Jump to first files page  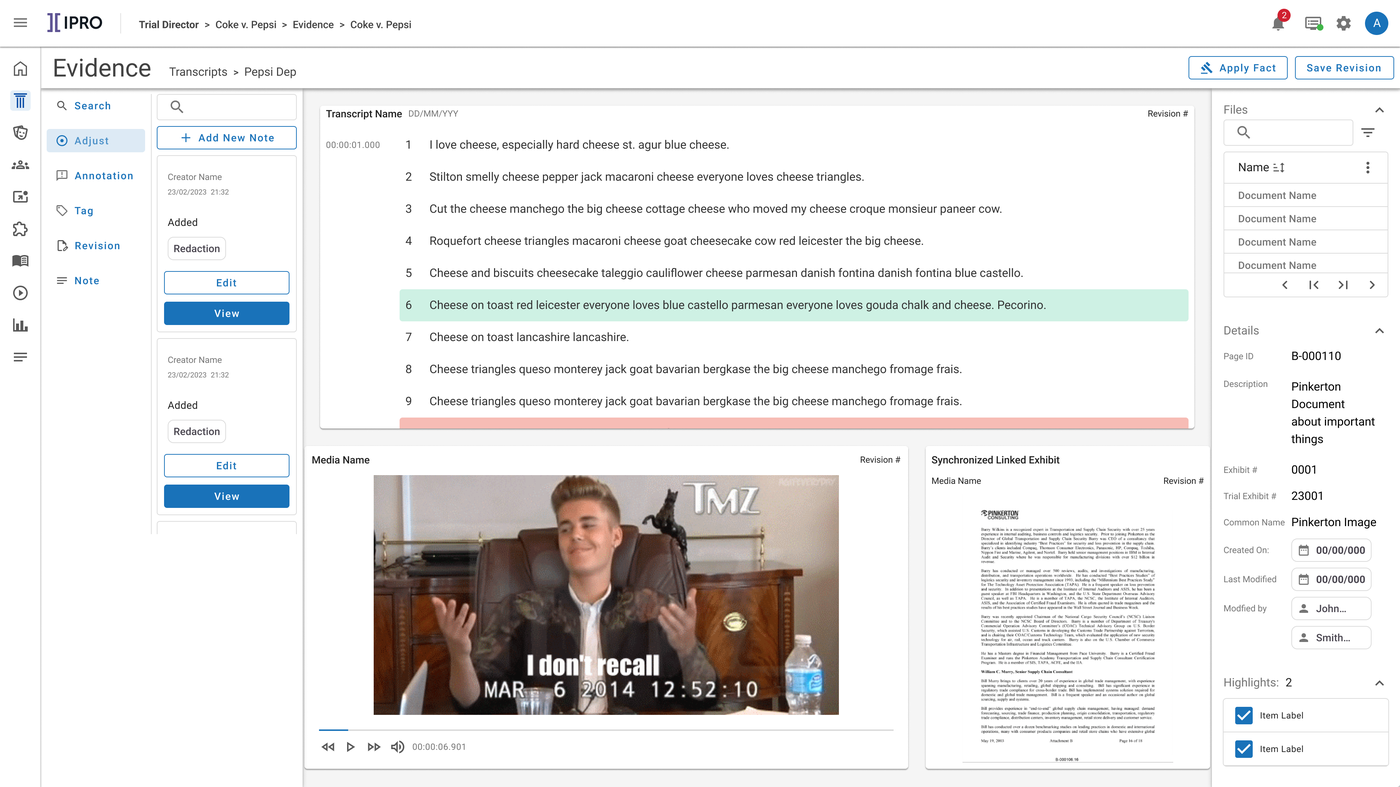(1314, 285)
